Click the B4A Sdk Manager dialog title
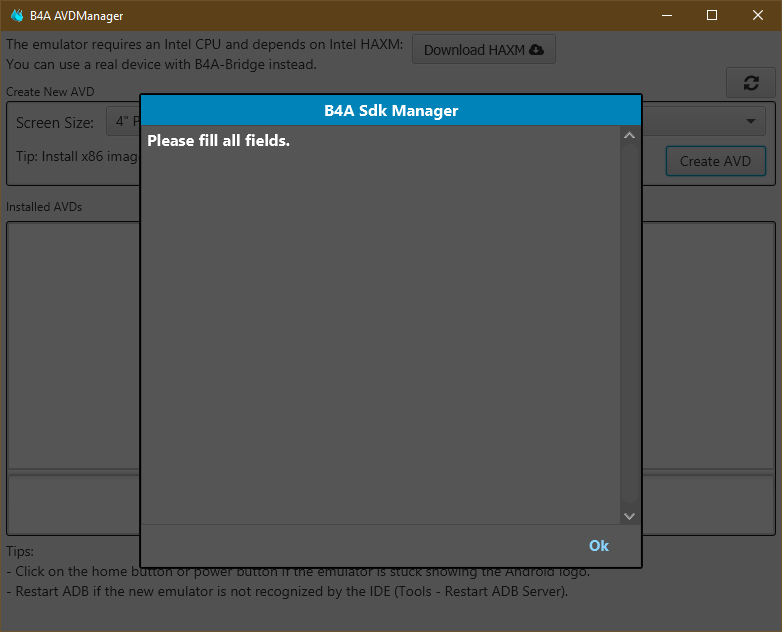Image resolution: width=782 pixels, height=632 pixels. pyautogui.click(x=391, y=110)
